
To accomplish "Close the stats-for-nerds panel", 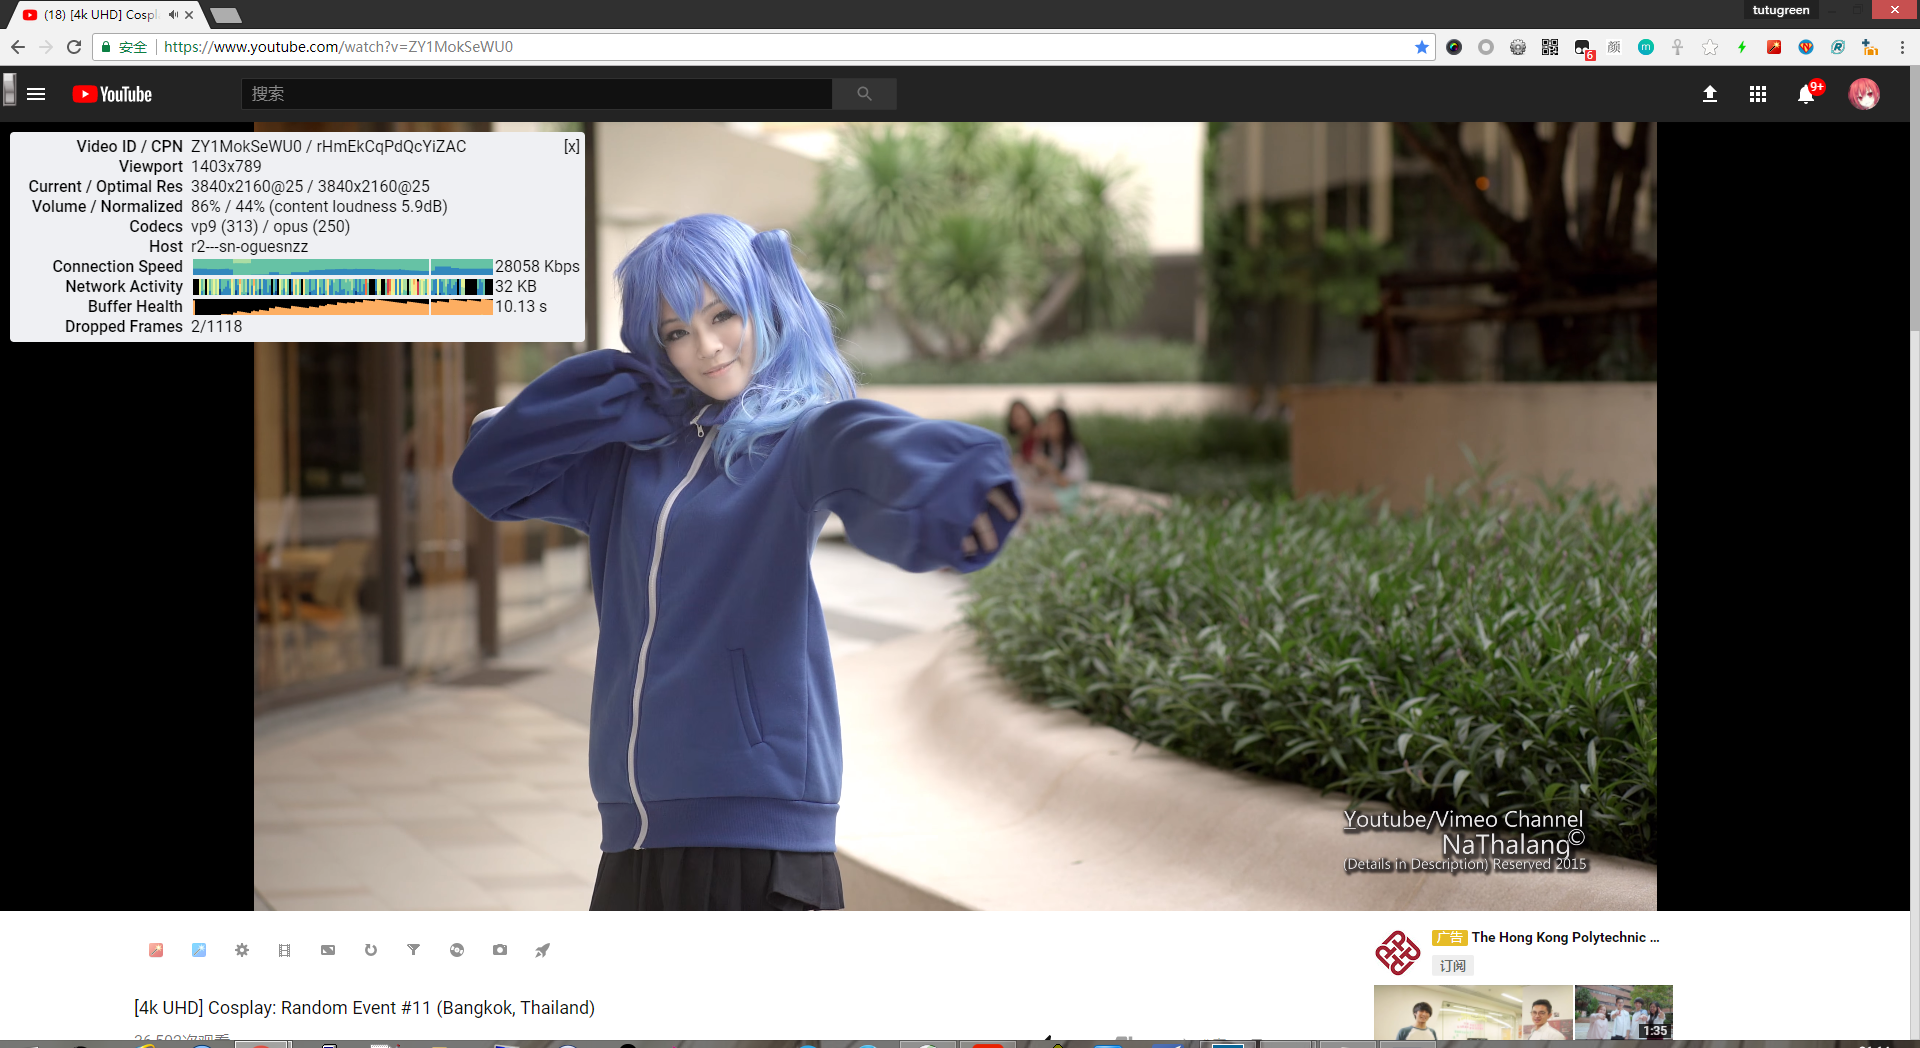I will [x=571, y=147].
